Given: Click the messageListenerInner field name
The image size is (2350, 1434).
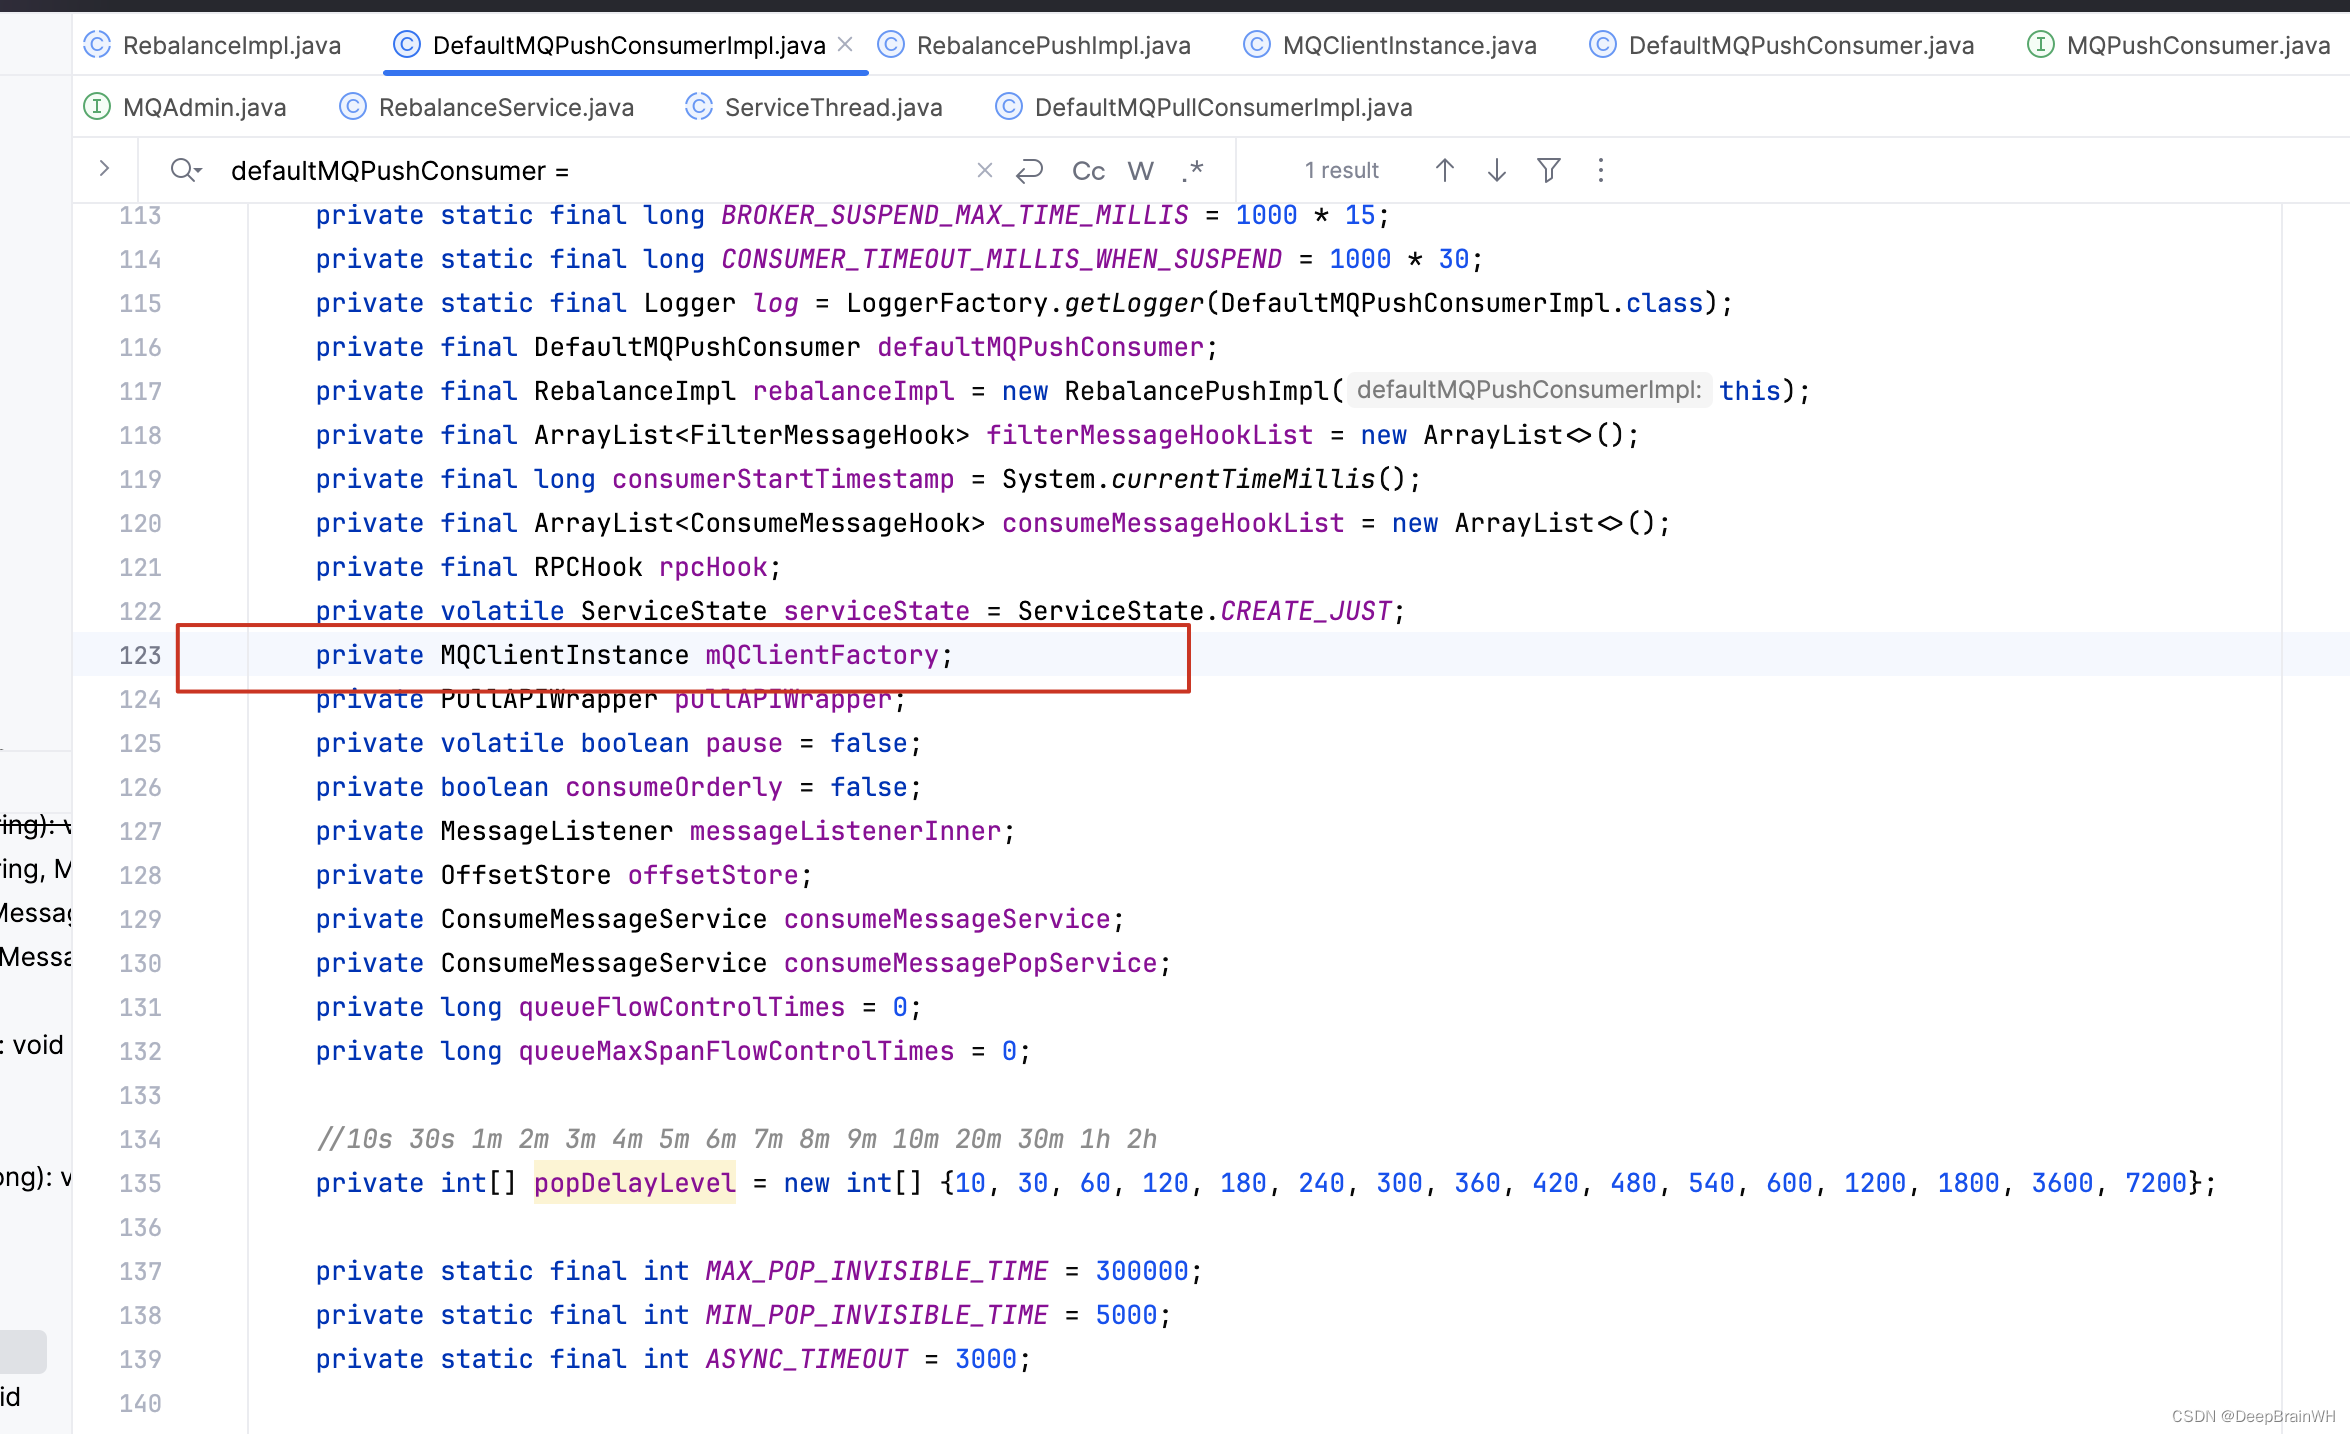Looking at the screenshot, I should point(845,831).
